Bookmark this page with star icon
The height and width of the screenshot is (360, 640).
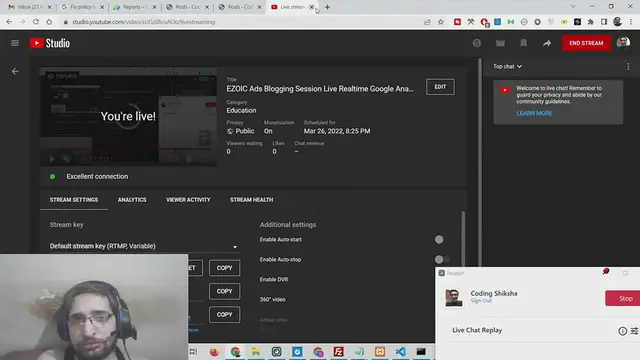(x=441, y=22)
